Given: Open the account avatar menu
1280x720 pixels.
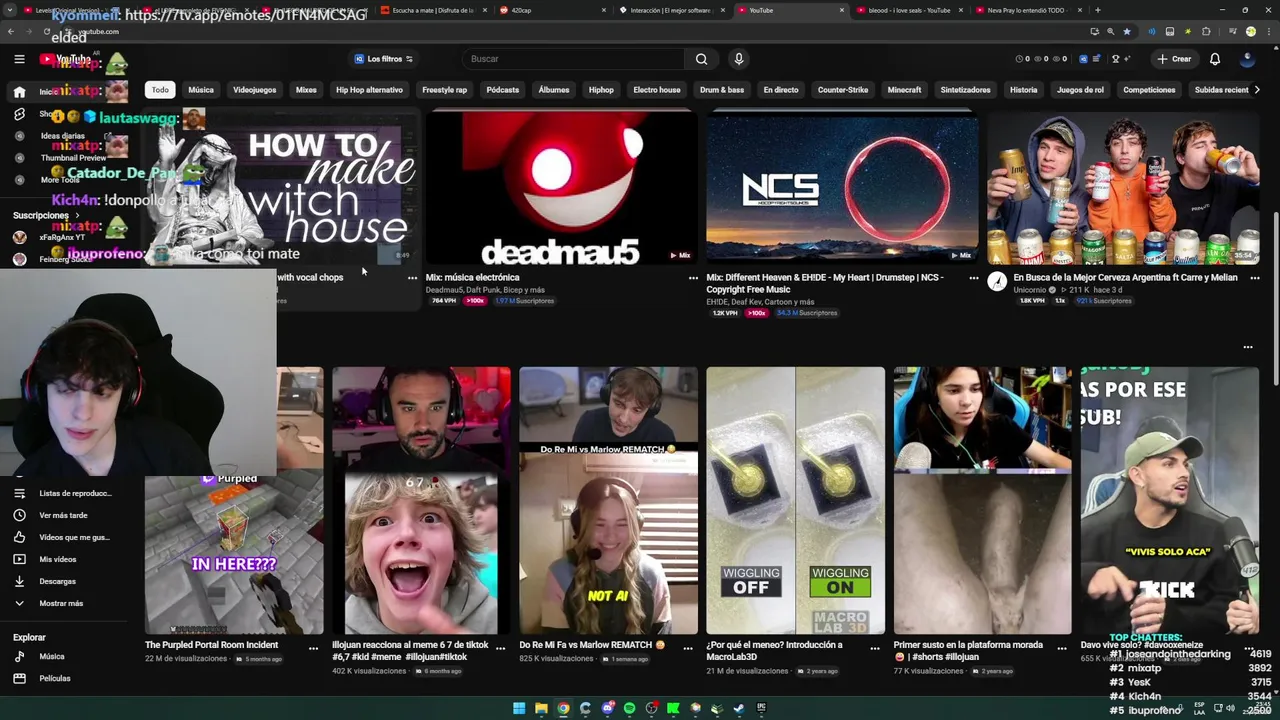Looking at the screenshot, I should (1247, 59).
